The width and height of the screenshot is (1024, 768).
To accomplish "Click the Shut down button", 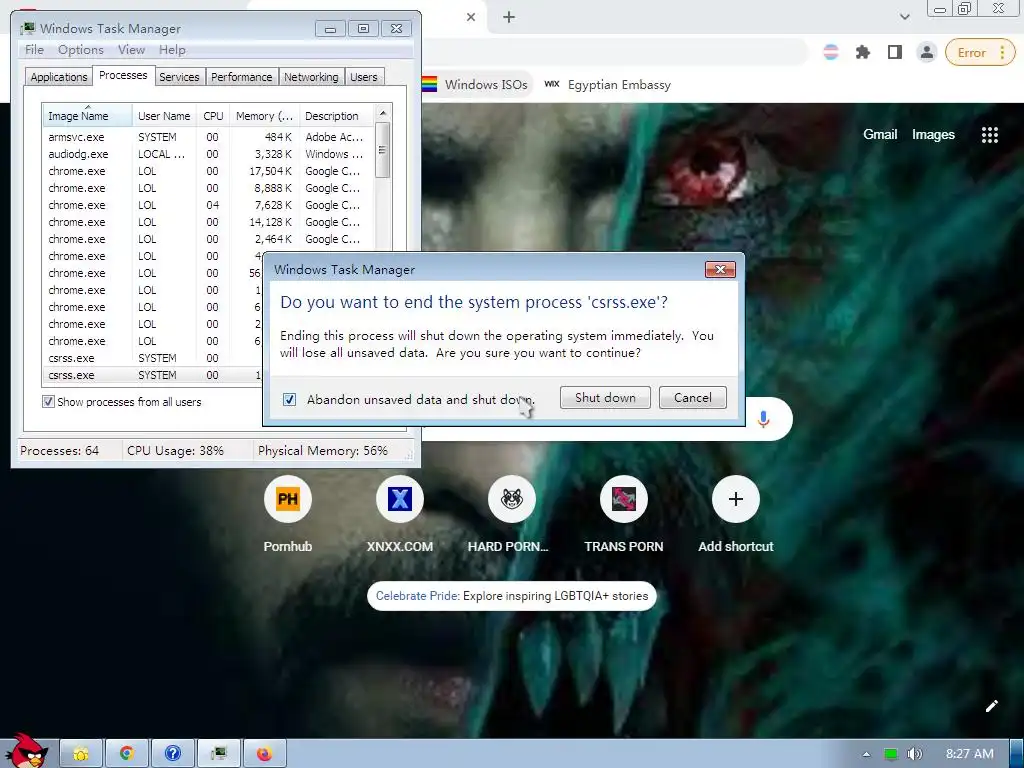I will coord(605,398).
